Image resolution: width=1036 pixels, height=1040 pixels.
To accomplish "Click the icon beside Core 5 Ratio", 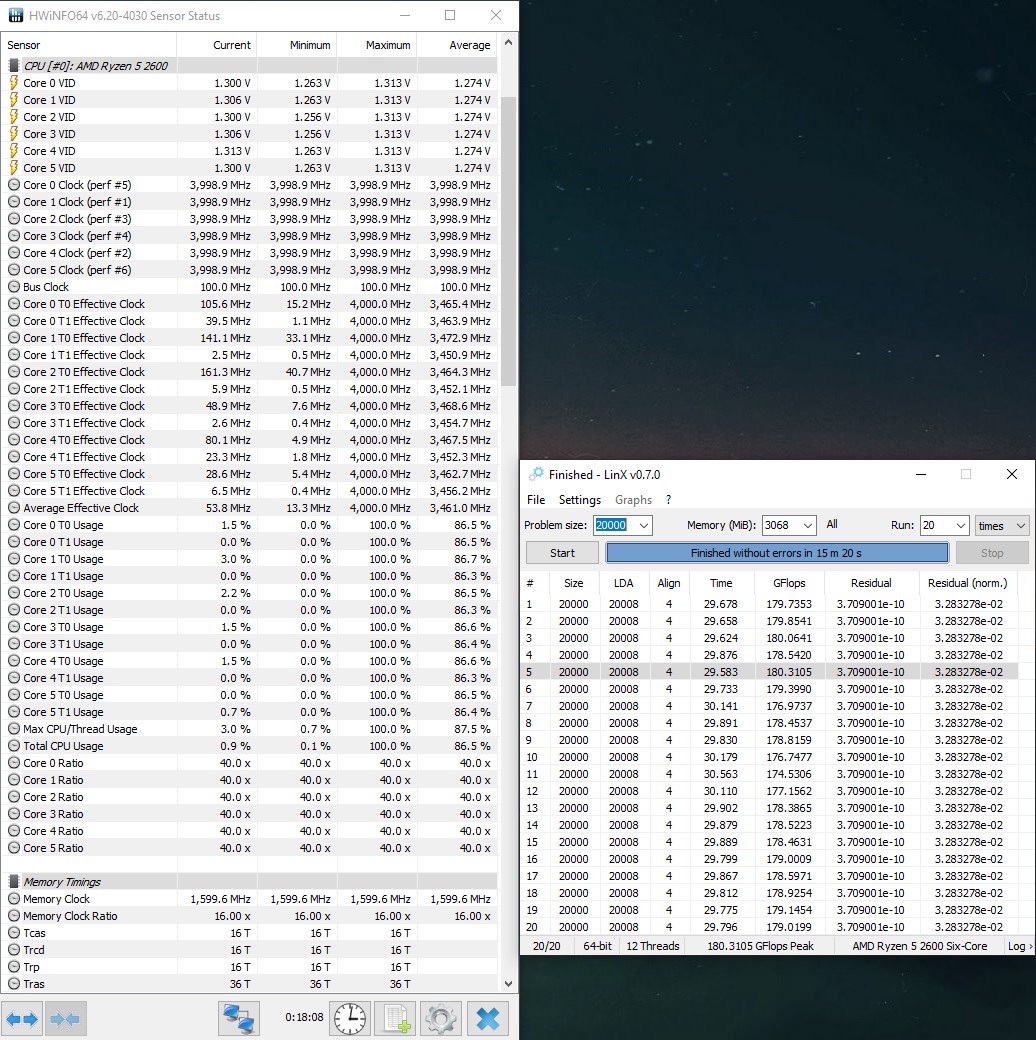I will click(x=13, y=848).
